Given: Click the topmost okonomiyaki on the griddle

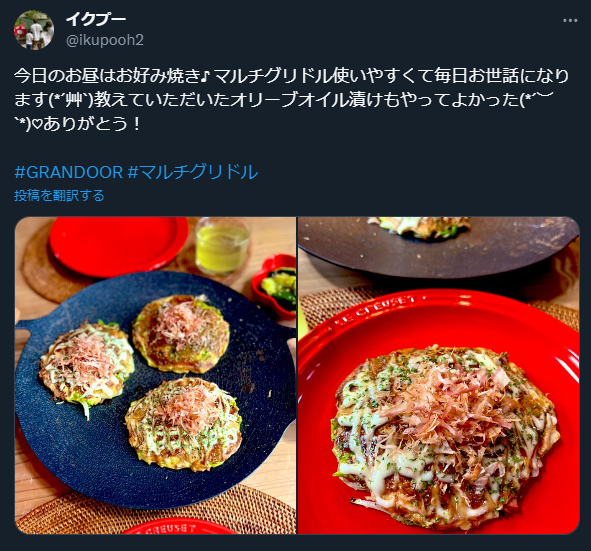Looking at the screenshot, I should pos(181,333).
